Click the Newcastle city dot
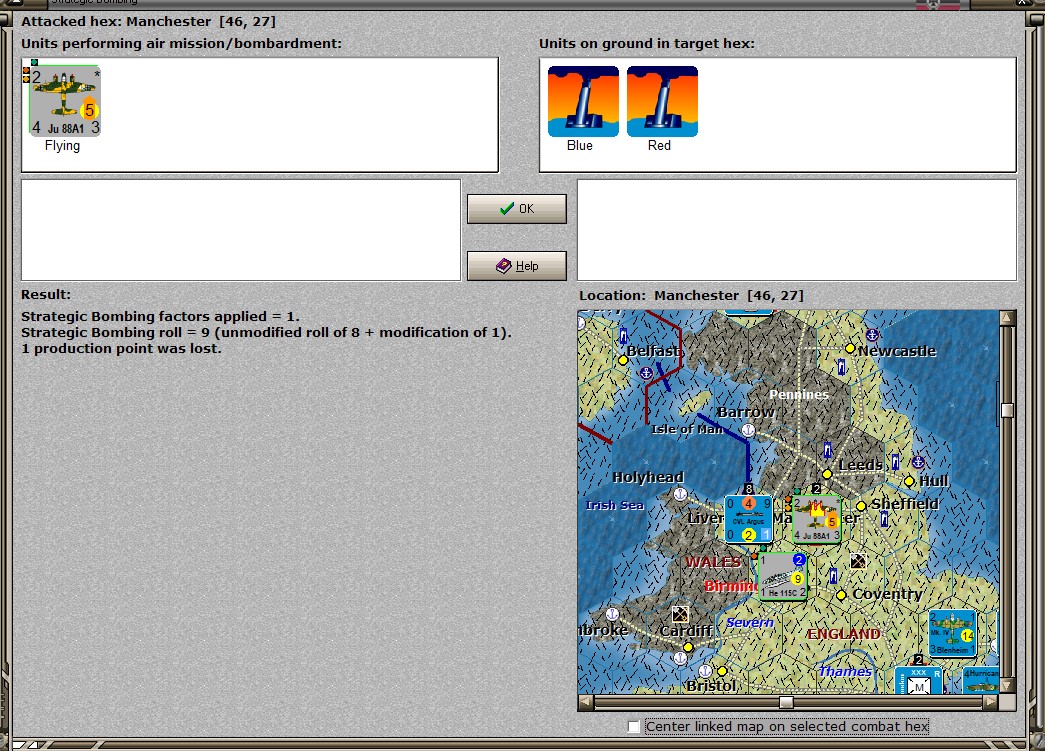This screenshot has width=1045, height=751. 850,349
